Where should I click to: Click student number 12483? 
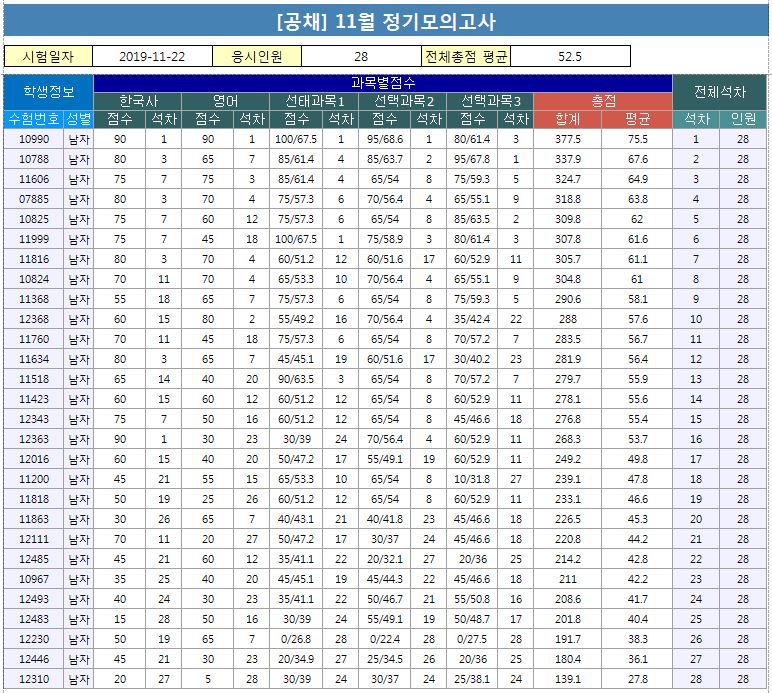[33, 619]
